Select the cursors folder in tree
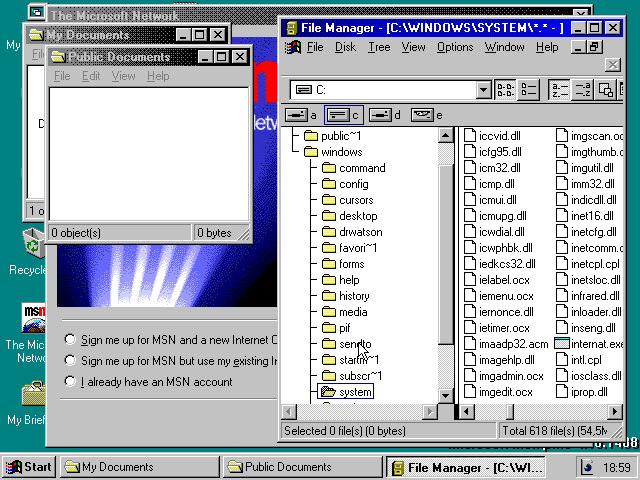The width and height of the screenshot is (640, 480). click(347, 200)
